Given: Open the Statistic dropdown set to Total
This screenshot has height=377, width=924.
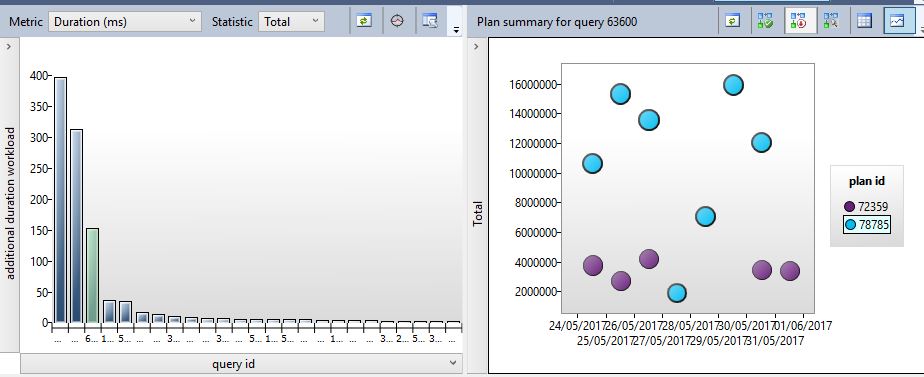Looking at the screenshot, I should tap(291, 22).
